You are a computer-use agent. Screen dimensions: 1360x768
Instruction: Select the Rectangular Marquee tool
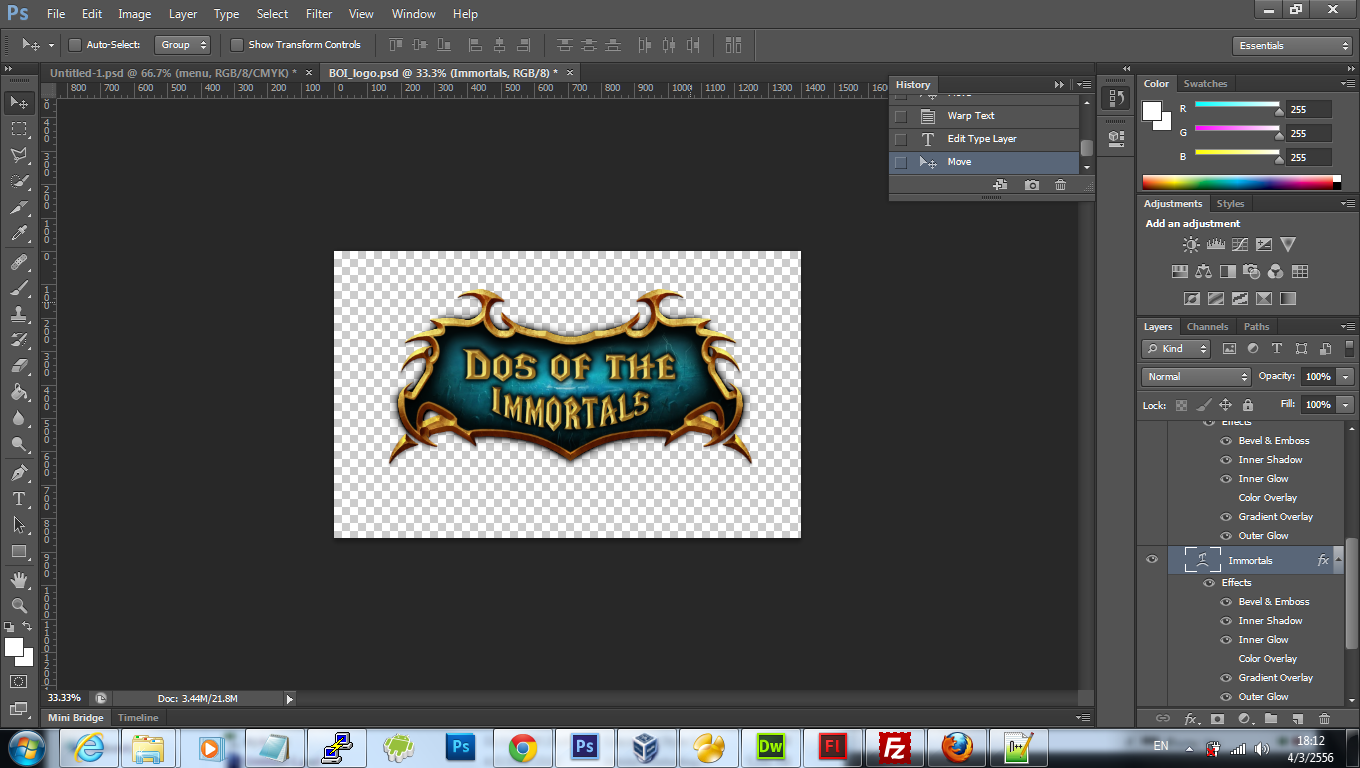click(18, 129)
